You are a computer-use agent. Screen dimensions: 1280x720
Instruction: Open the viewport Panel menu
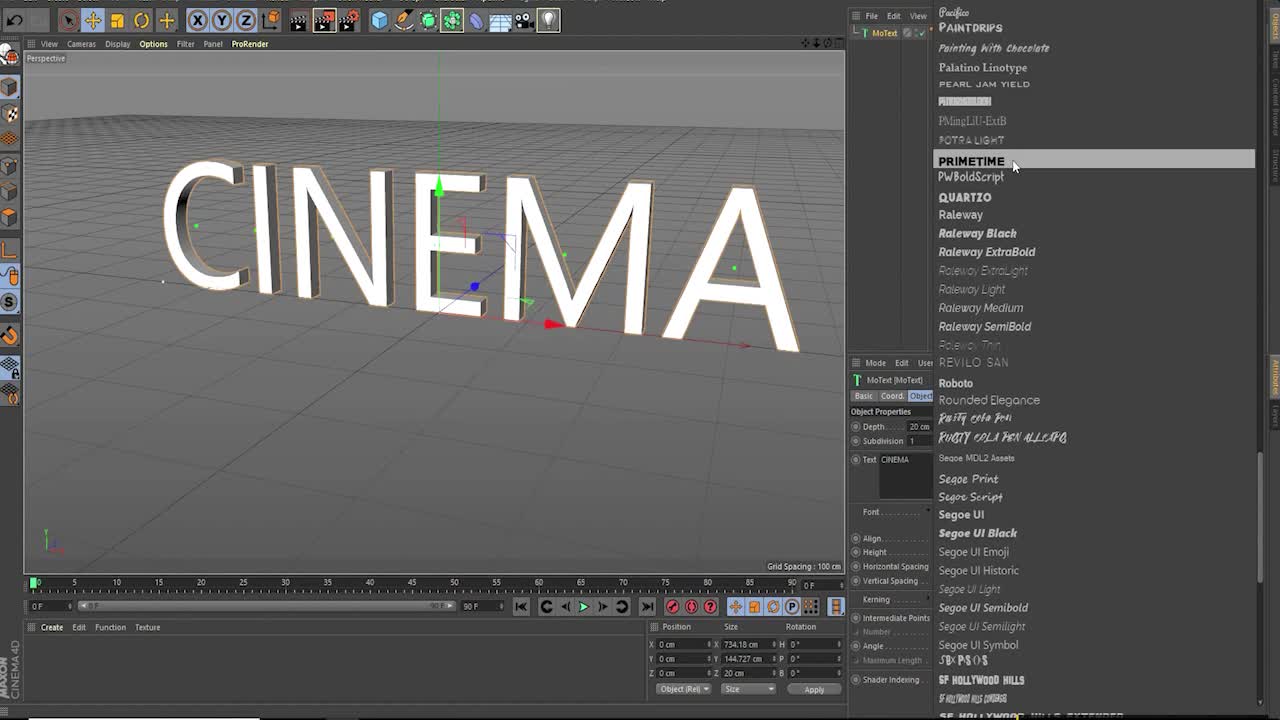click(x=213, y=44)
